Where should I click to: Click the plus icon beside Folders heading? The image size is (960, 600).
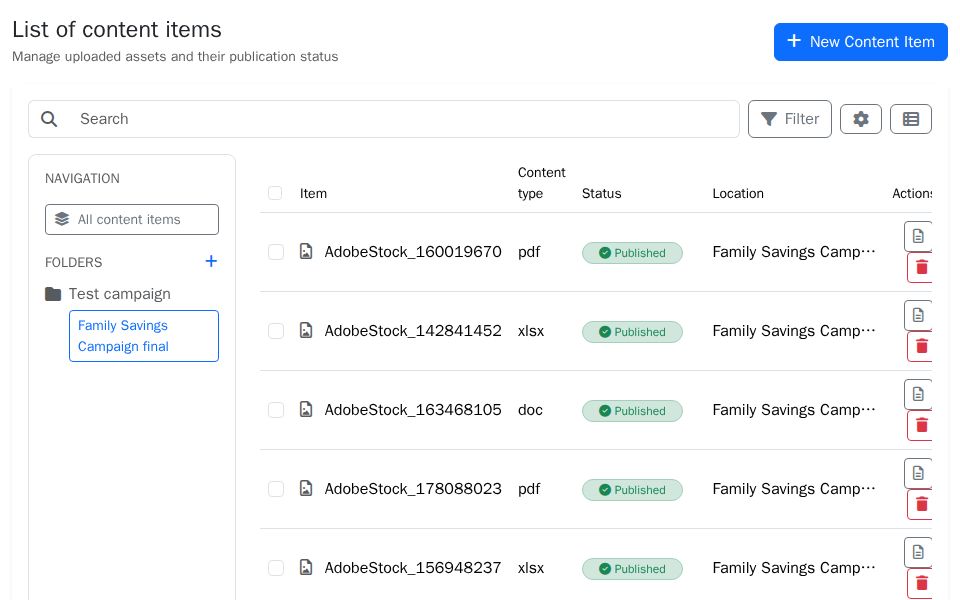coord(211,261)
